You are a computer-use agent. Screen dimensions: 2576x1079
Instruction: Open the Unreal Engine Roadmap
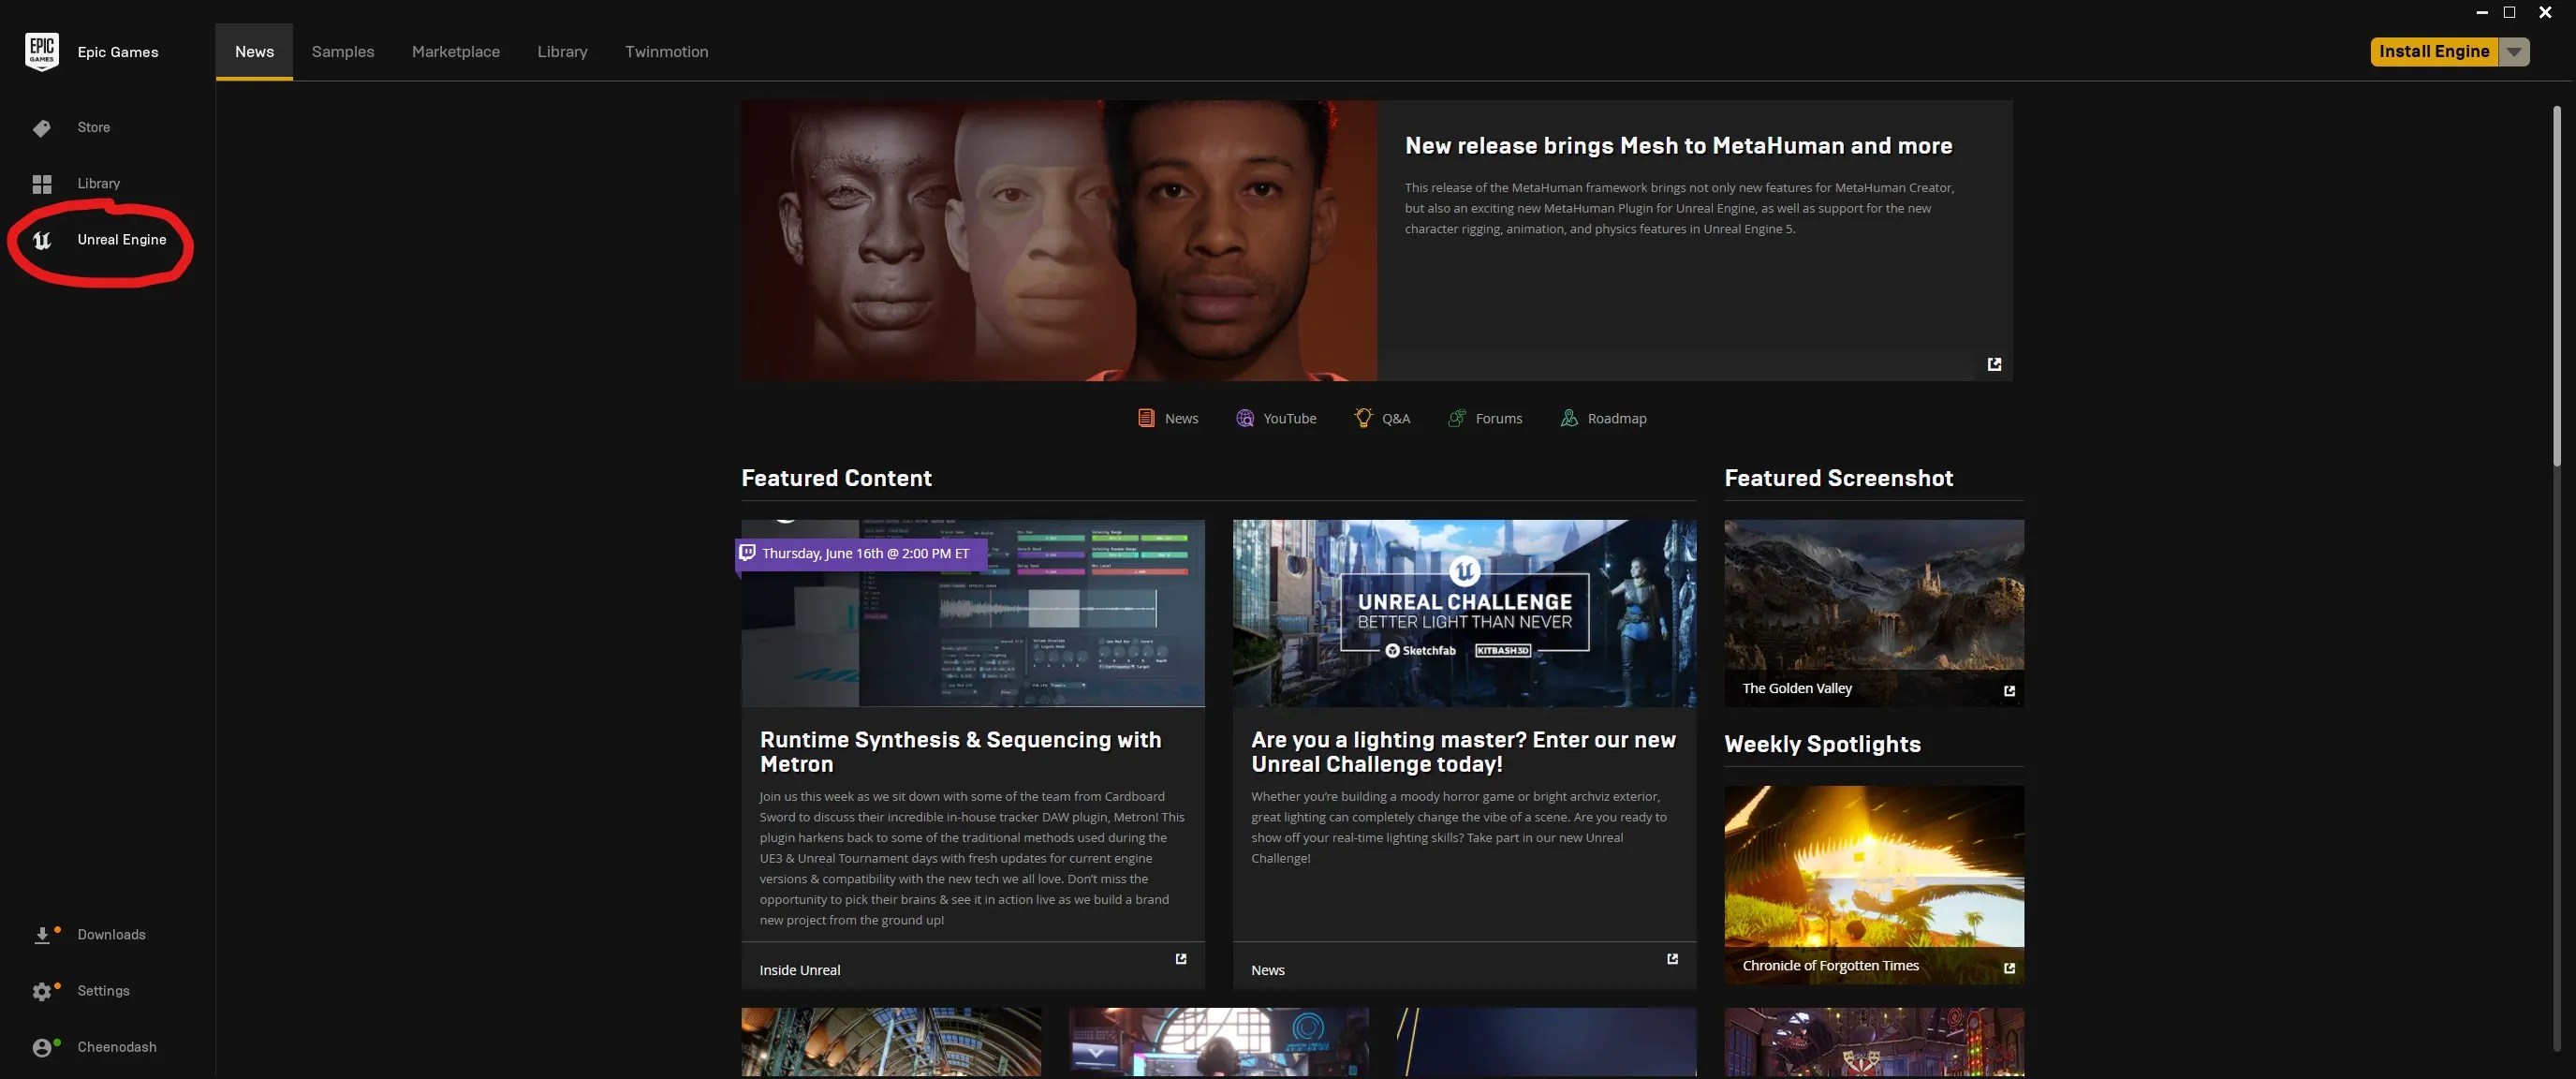1603,418
